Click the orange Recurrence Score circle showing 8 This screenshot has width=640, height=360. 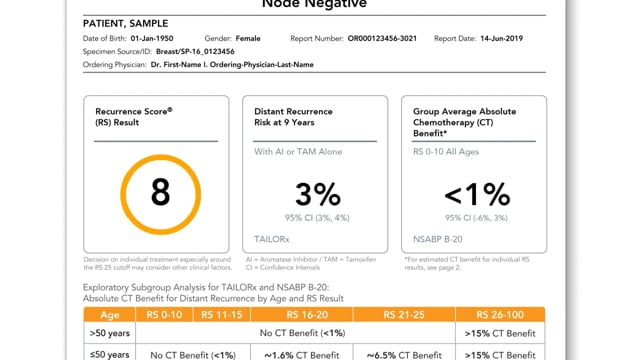pyautogui.click(x=160, y=194)
